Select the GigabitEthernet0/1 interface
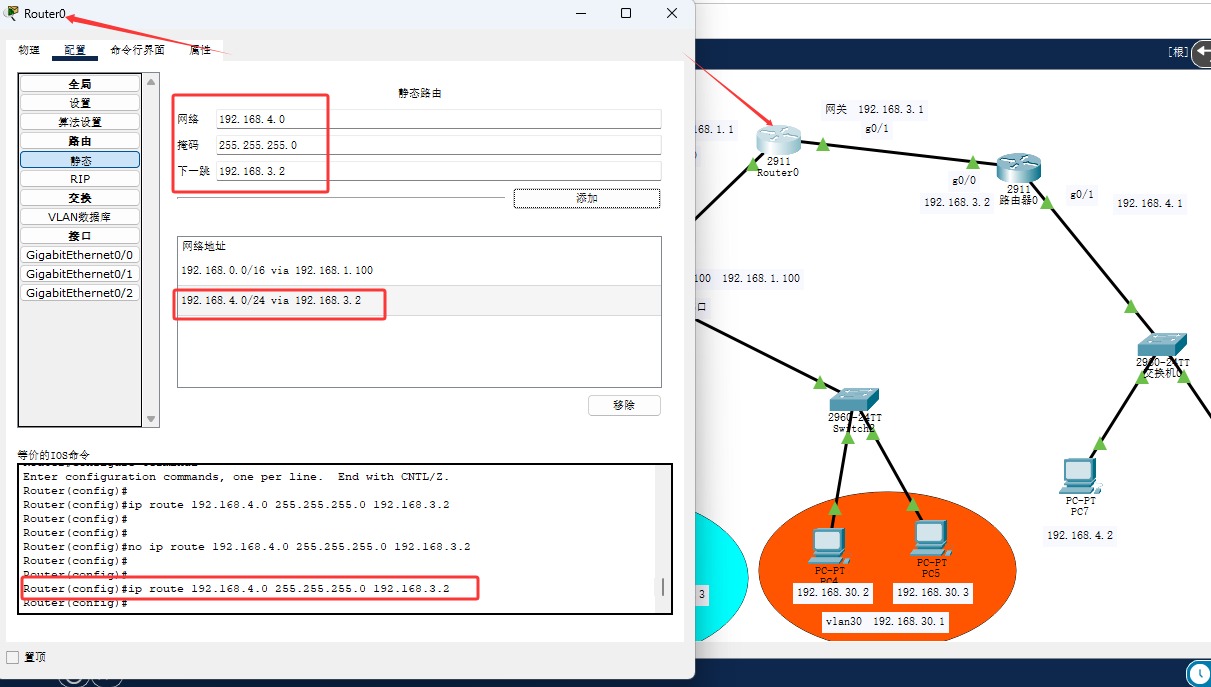Screen dimensions: 1211x687 click(x=80, y=274)
